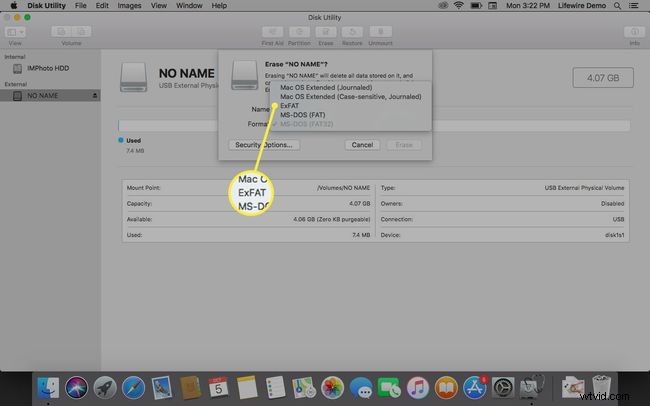Open iBooks from the Dock
650x406 pixels.
pyautogui.click(x=446, y=388)
